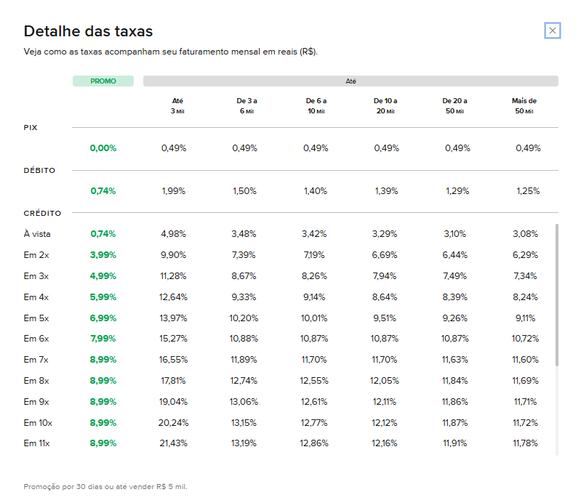Click the CRÉDITO section label
This screenshot has width=581, height=500.
click(x=42, y=213)
